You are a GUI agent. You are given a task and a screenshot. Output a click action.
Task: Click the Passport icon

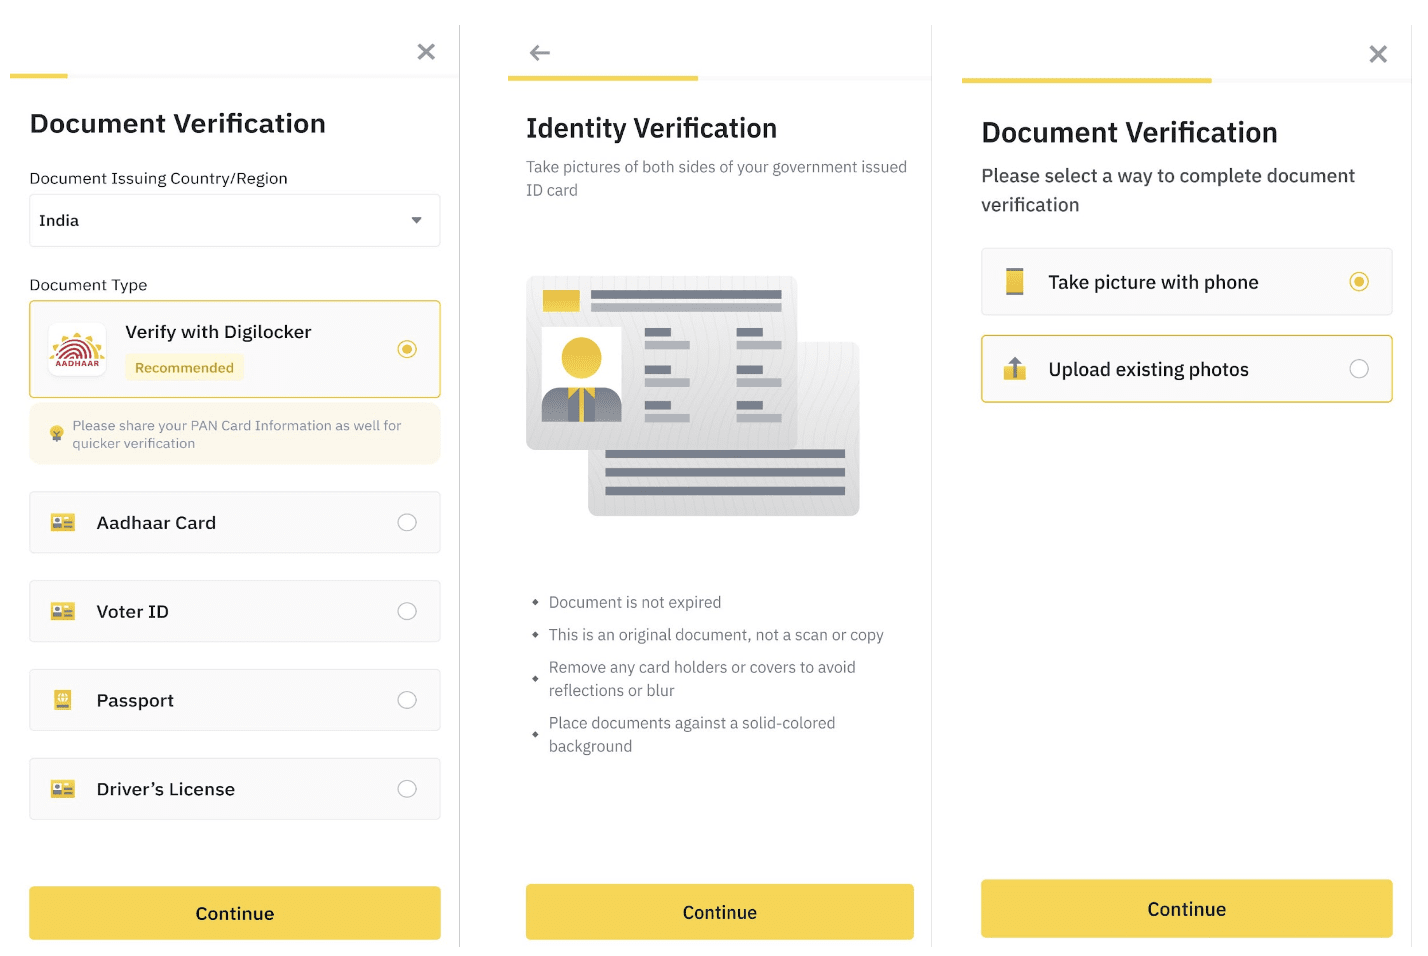tap(63, 700)
